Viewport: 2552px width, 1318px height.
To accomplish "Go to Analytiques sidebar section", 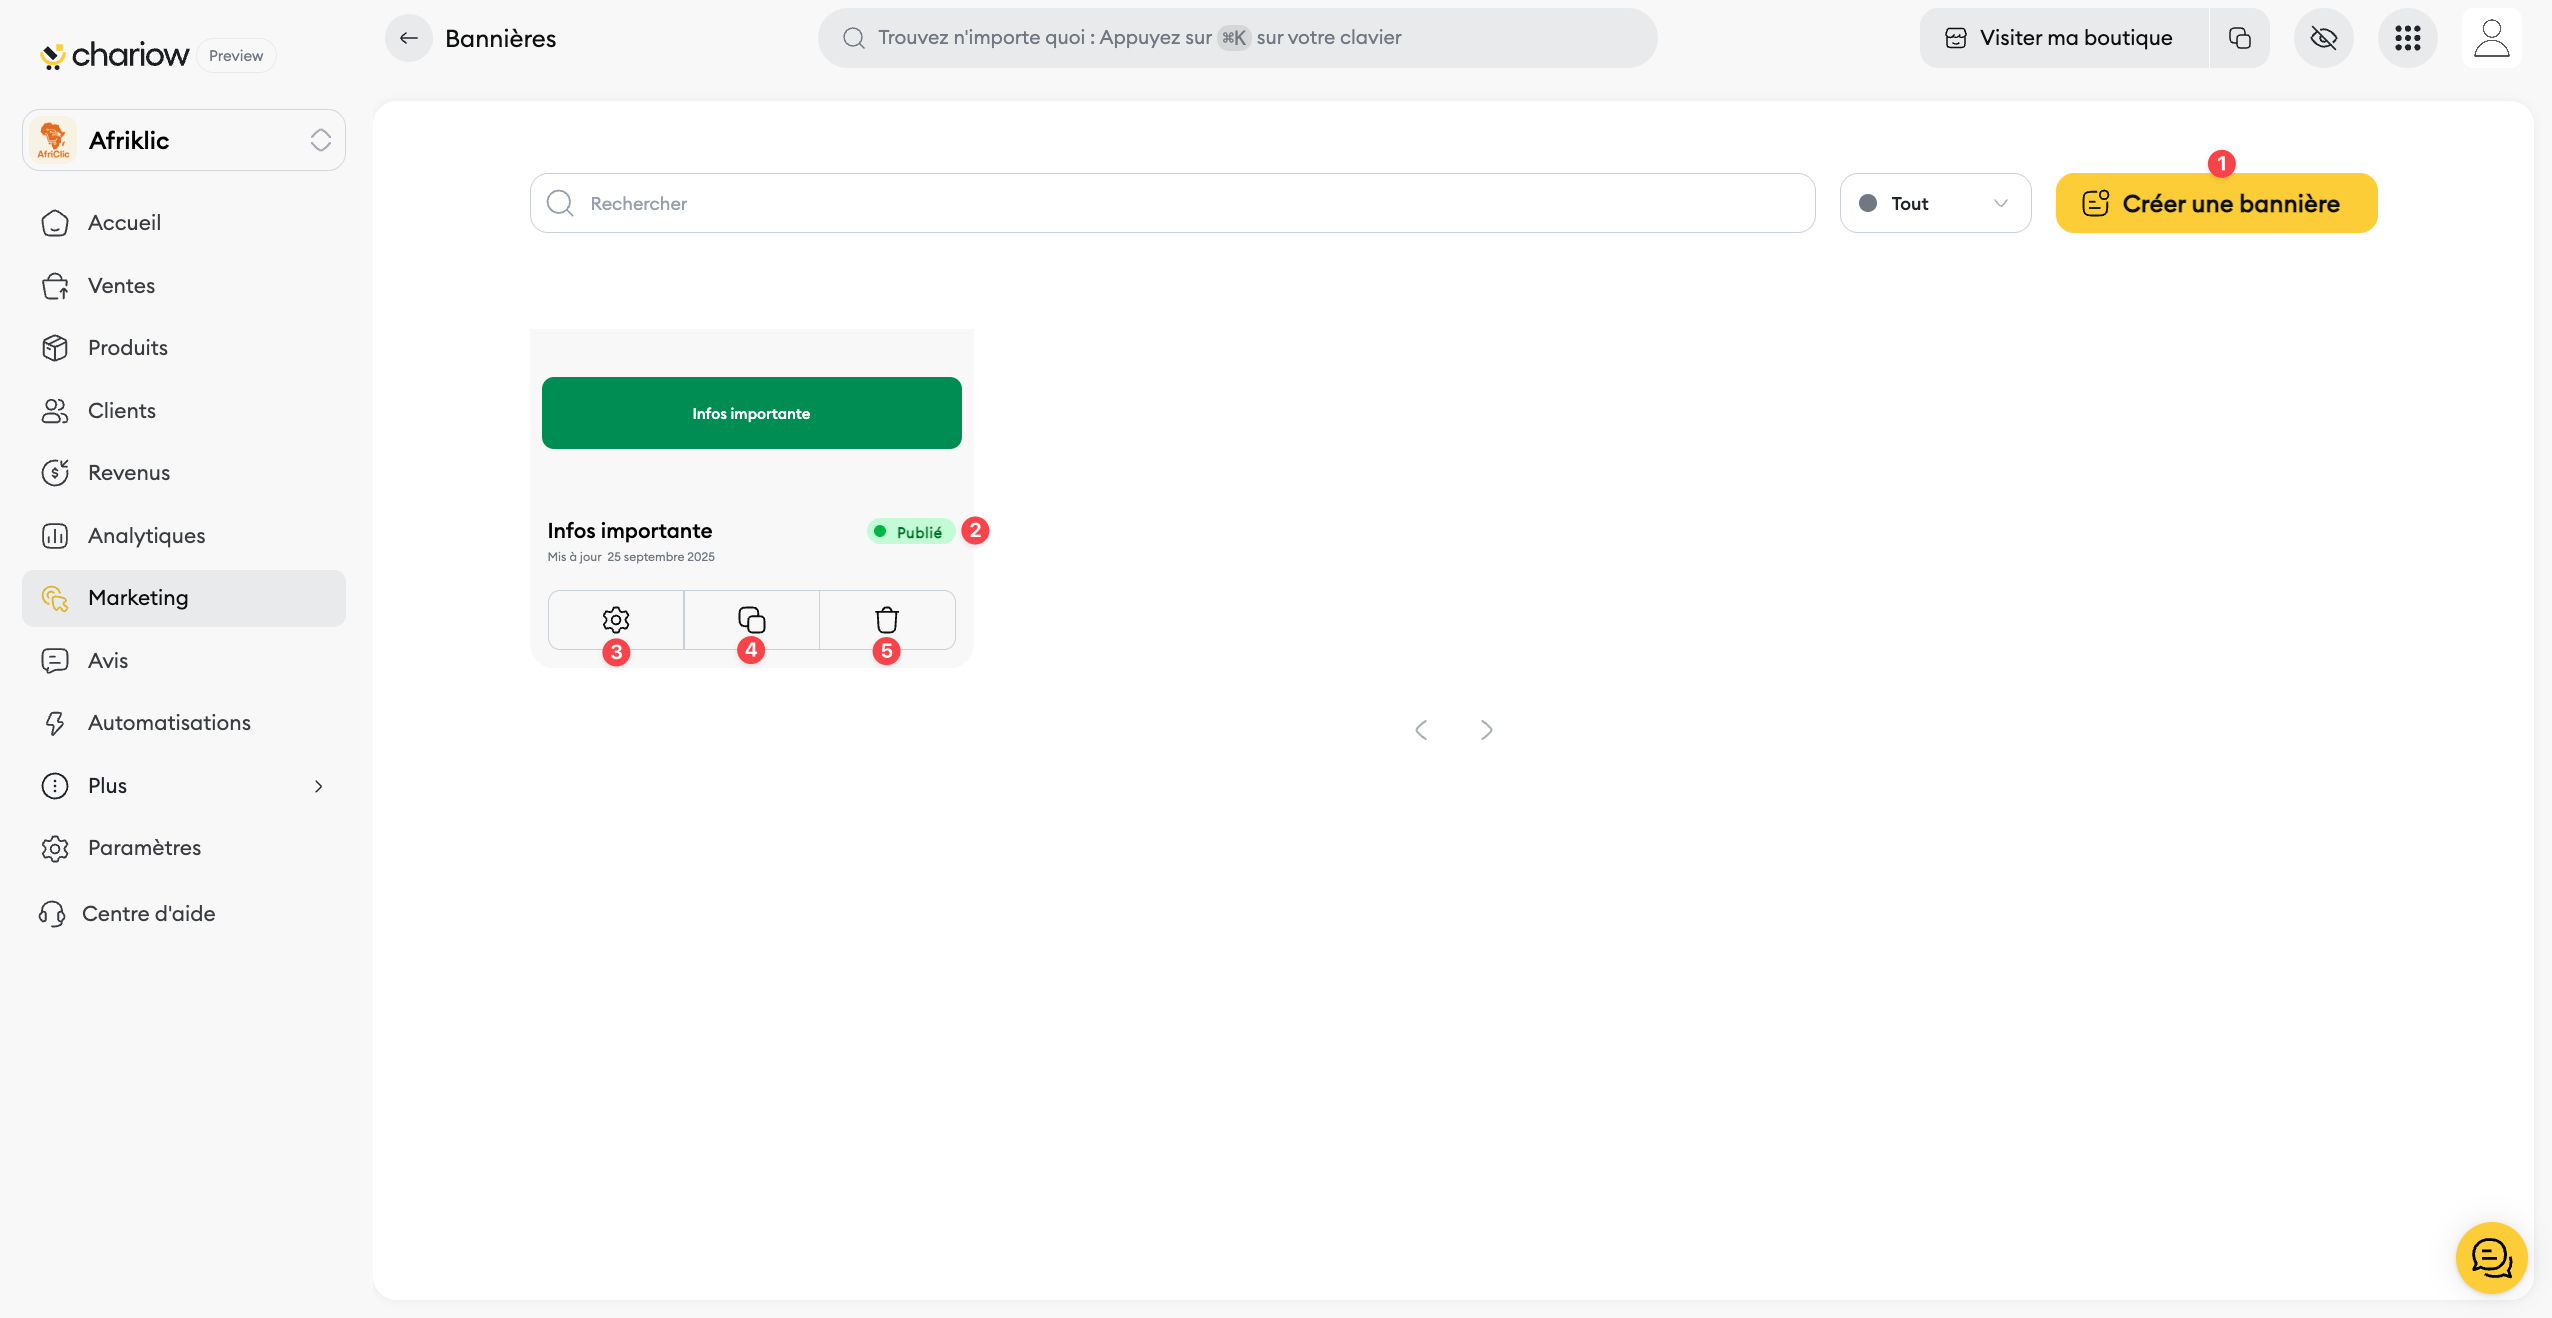I will (x=146, y=536).
